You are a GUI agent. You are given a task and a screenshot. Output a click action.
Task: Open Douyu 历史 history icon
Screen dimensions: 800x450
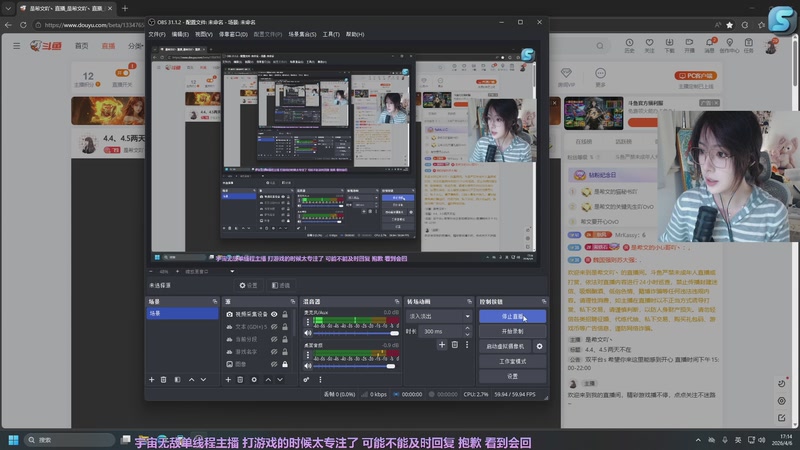click(630, 45)
